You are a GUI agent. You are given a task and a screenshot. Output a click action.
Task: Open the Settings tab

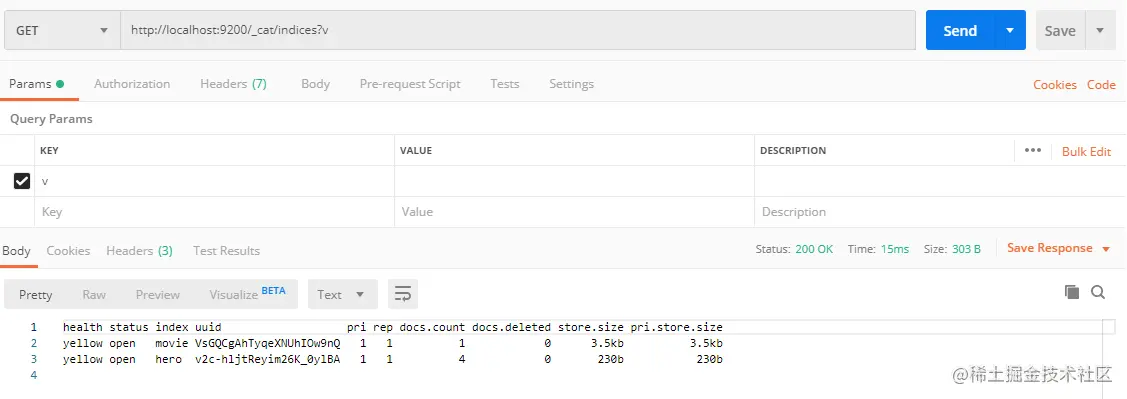tap(571, 84)
